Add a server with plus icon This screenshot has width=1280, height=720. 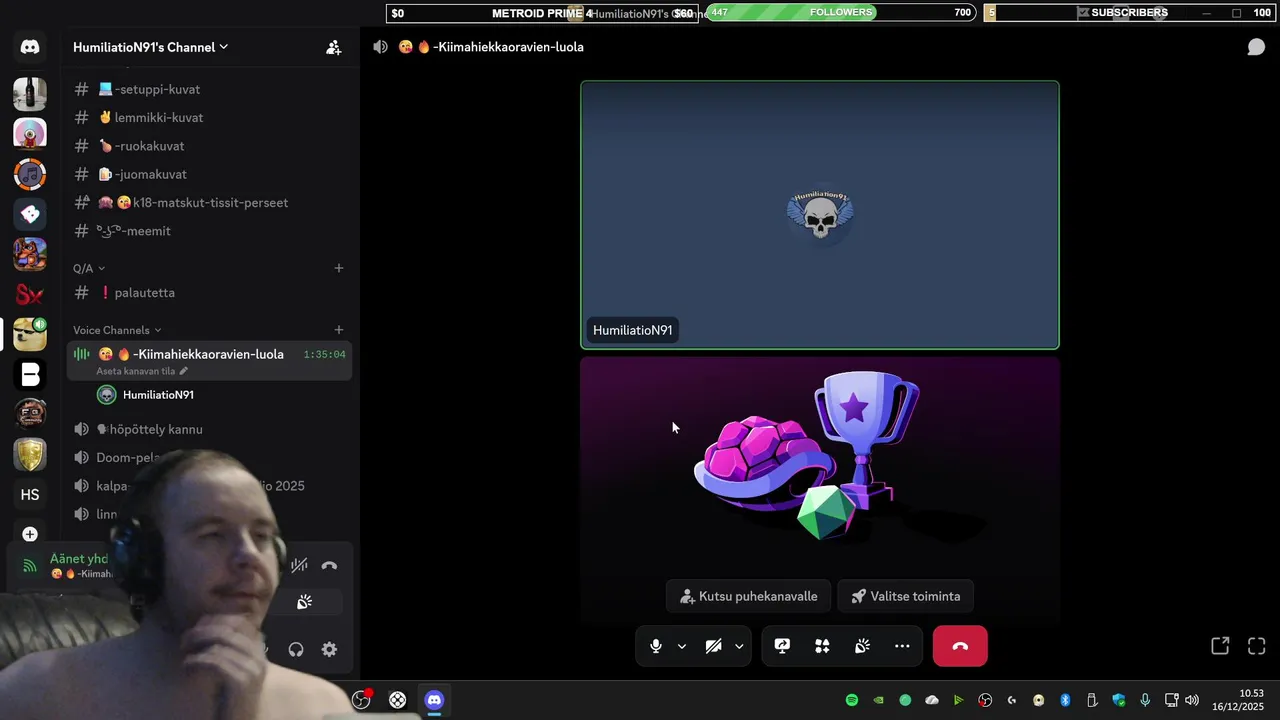[x=30, y=534]
